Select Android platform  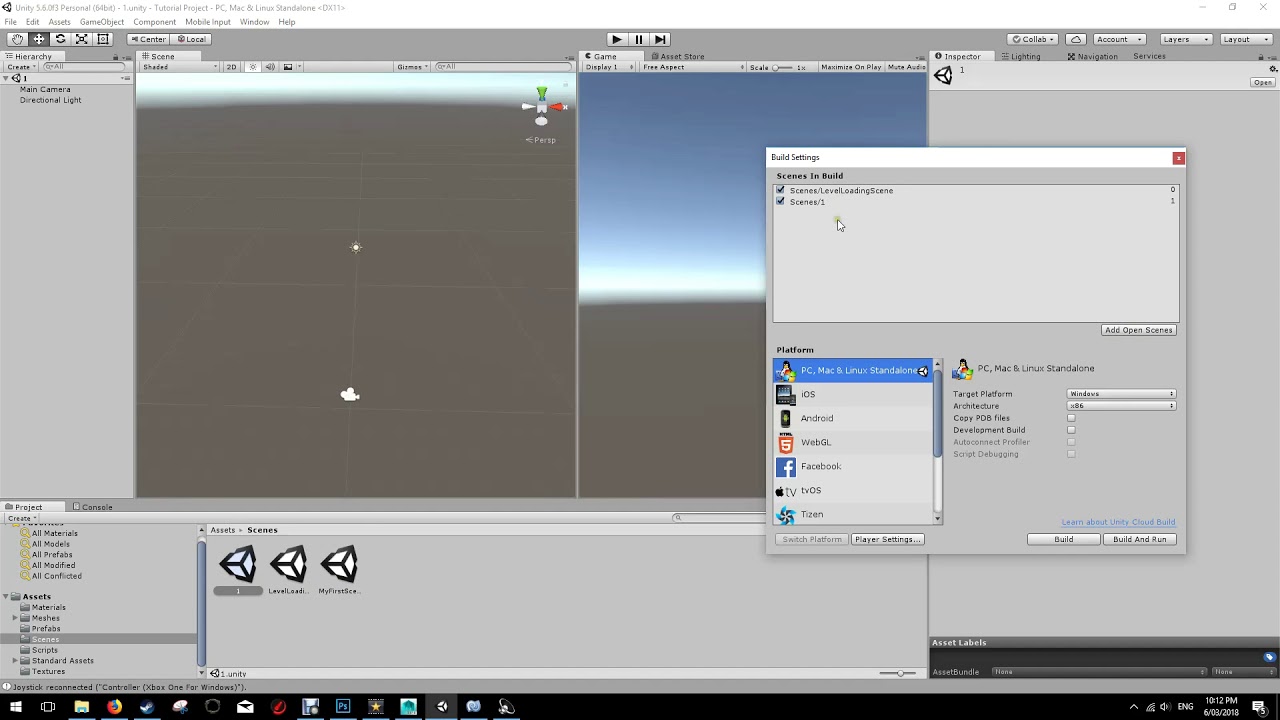853,418
